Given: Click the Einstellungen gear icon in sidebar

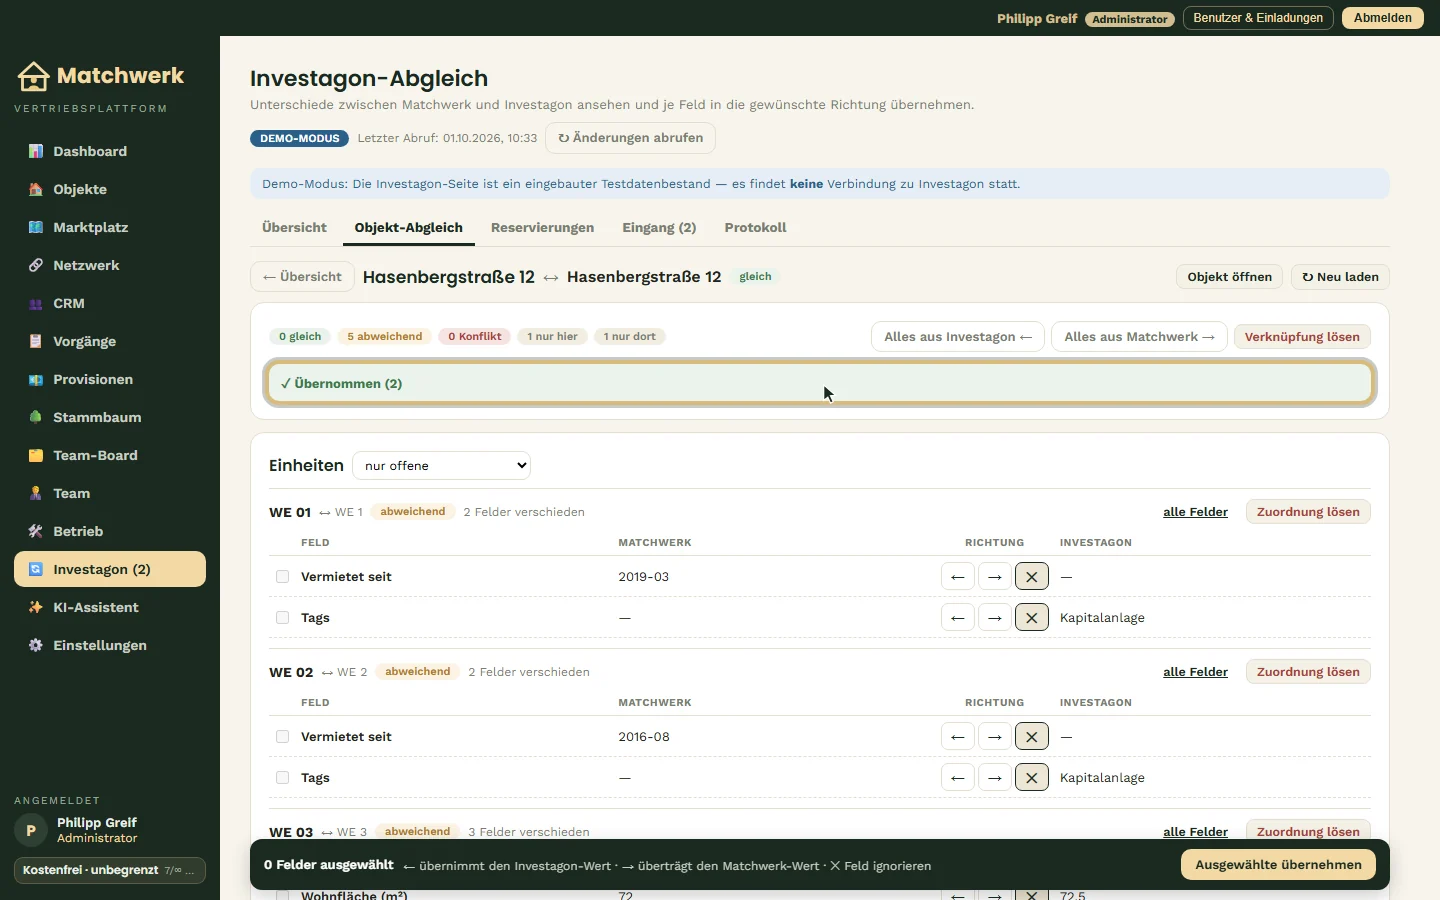Looking at the screenshot, I should tap(36, 645).
